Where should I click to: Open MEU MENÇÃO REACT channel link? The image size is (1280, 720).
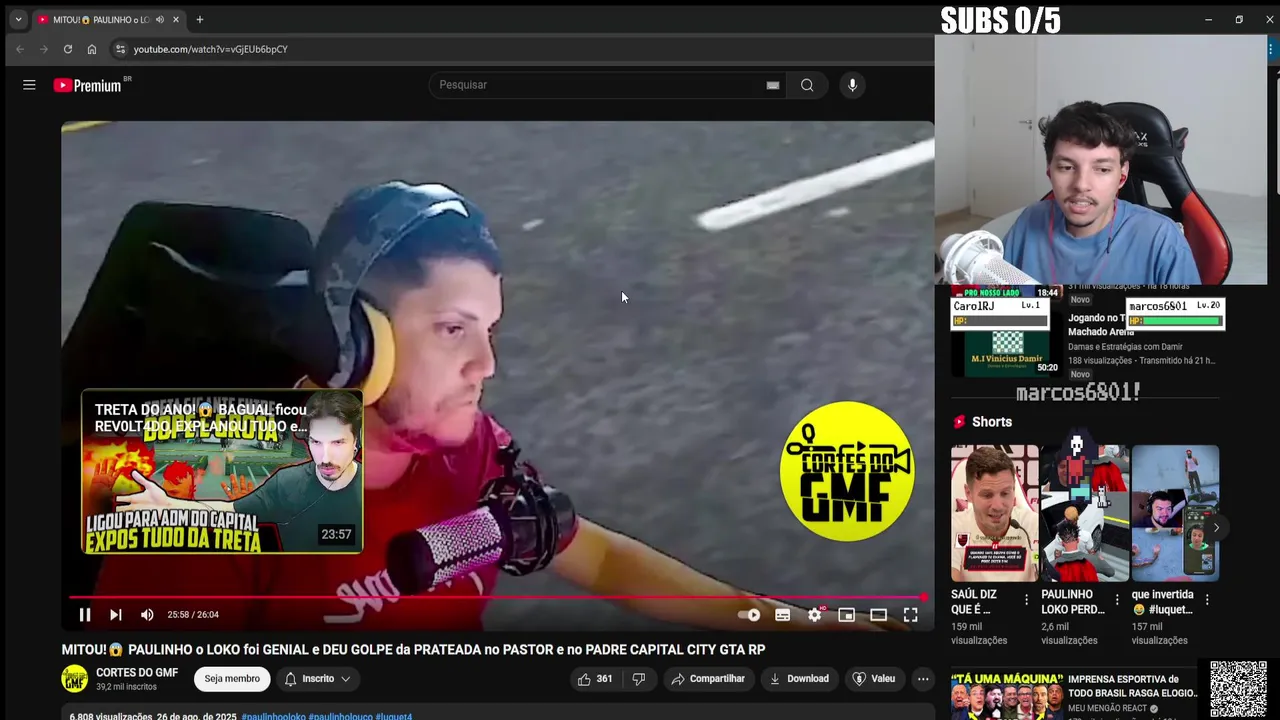tap(1107, 709)
